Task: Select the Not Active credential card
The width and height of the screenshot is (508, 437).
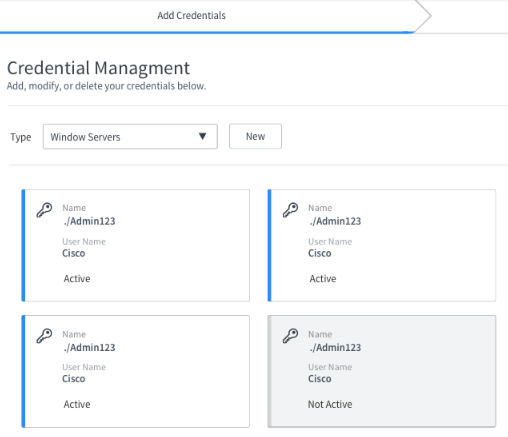Action: point(382,371)
